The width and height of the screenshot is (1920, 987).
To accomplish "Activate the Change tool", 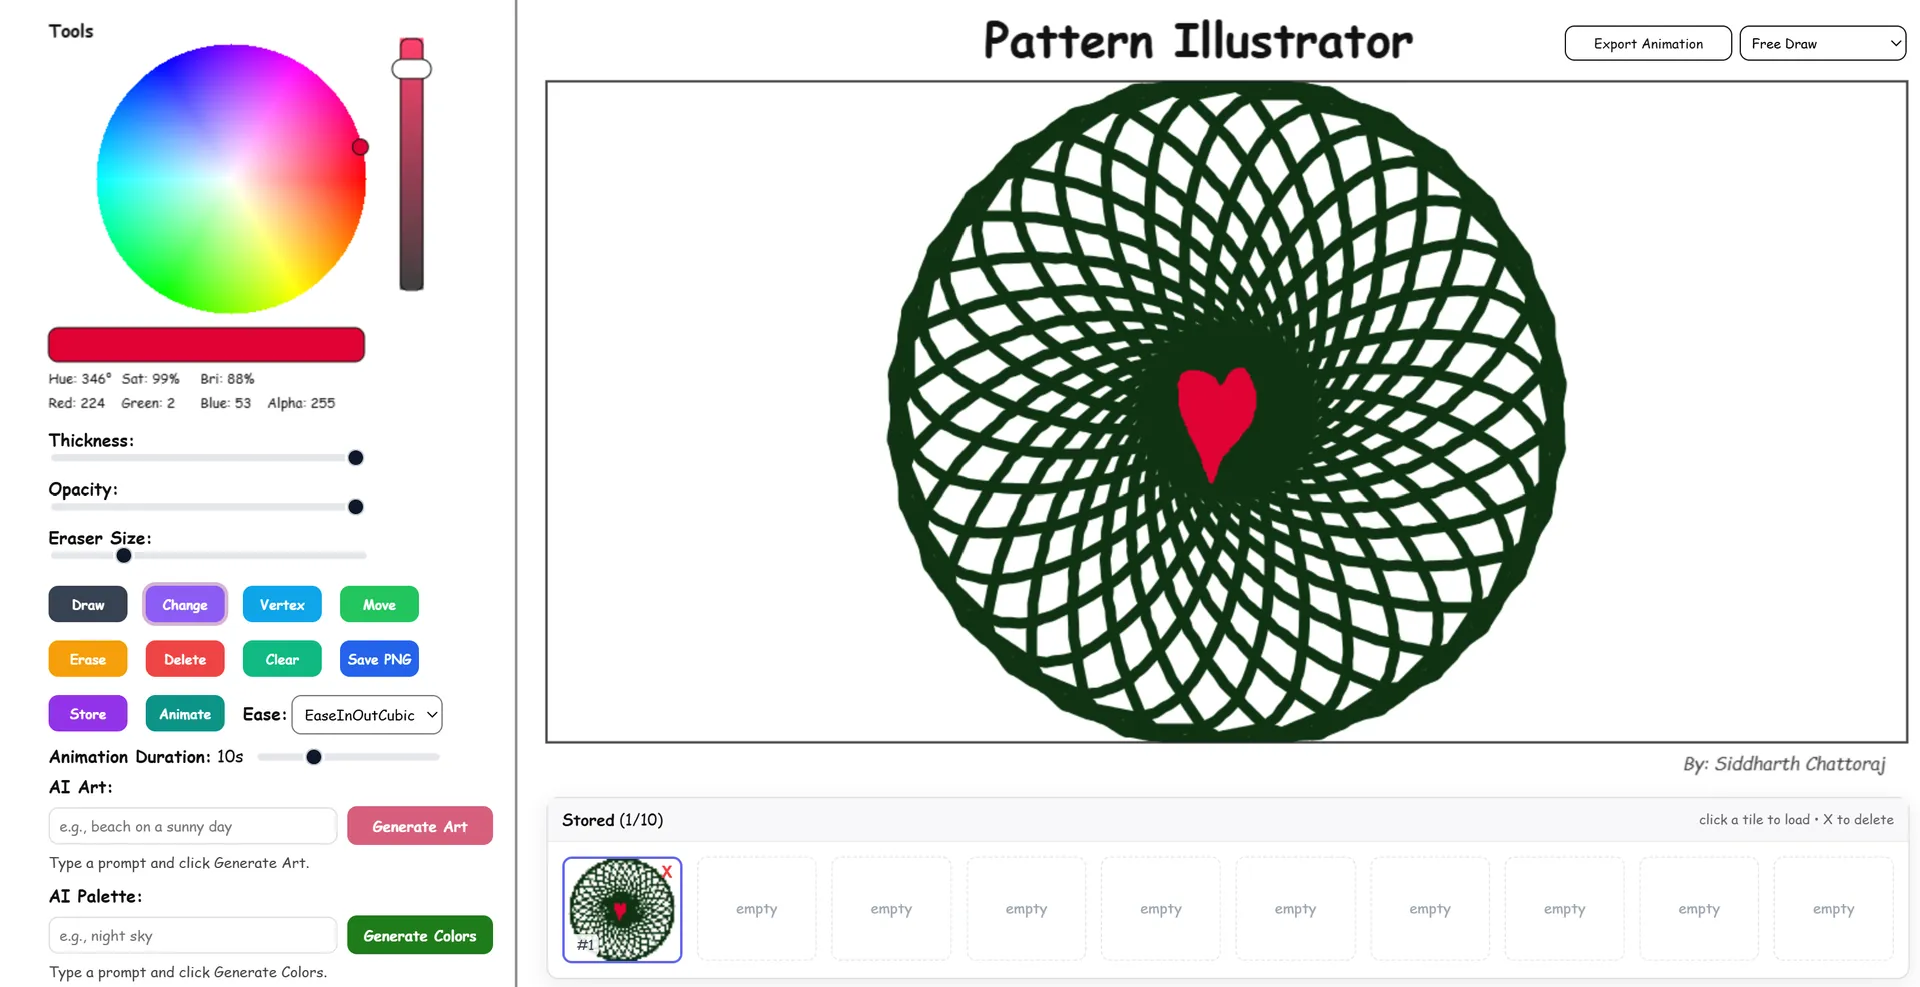I will tap(185, 605).
